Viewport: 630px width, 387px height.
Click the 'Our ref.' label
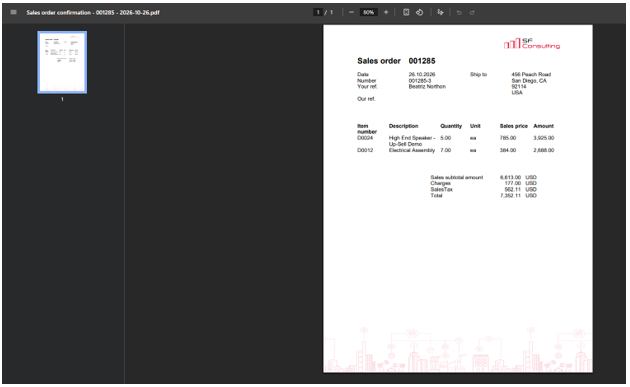[x=366, y=99]
